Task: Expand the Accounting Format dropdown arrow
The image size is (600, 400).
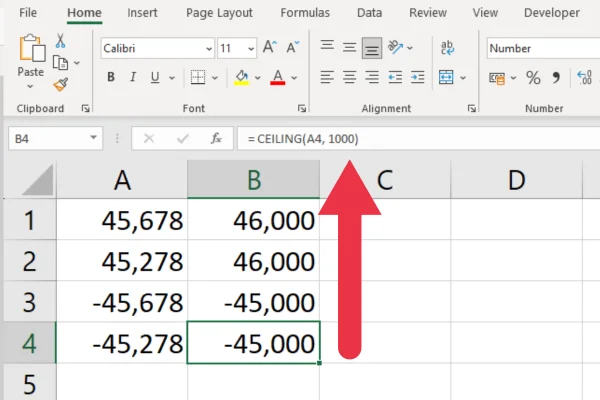Action: 514,78
